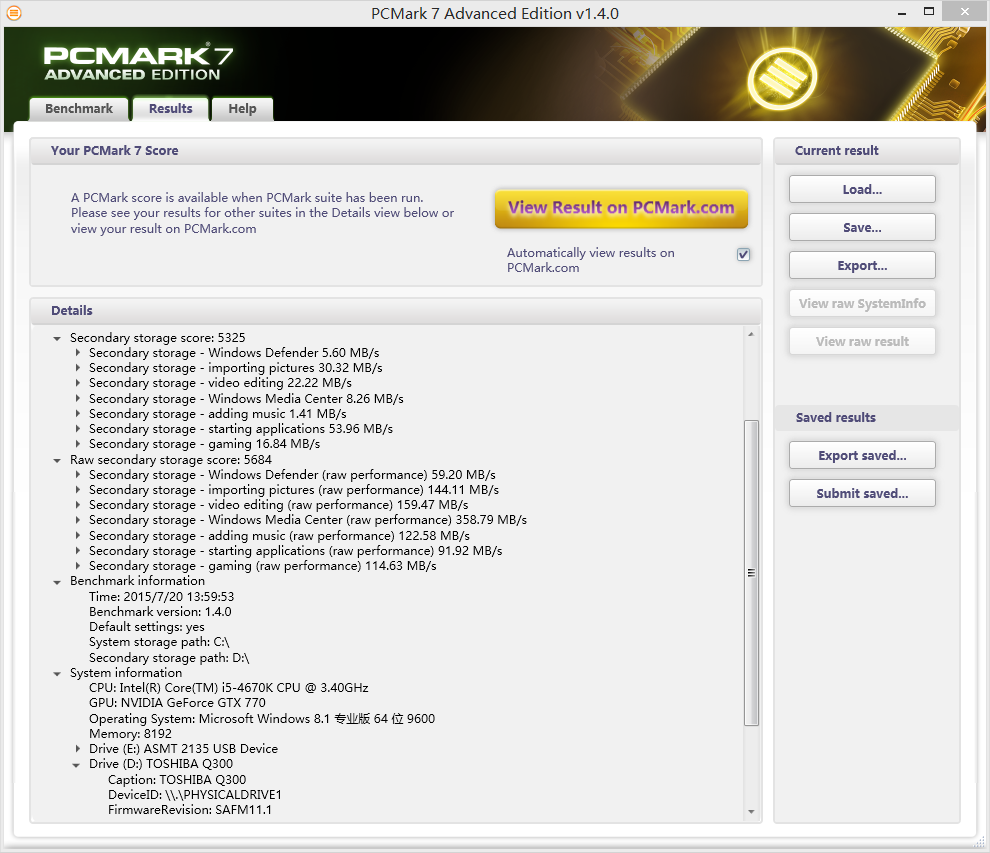
Task: Minimize the PCMark 7 window
Action: coord(902,13)
